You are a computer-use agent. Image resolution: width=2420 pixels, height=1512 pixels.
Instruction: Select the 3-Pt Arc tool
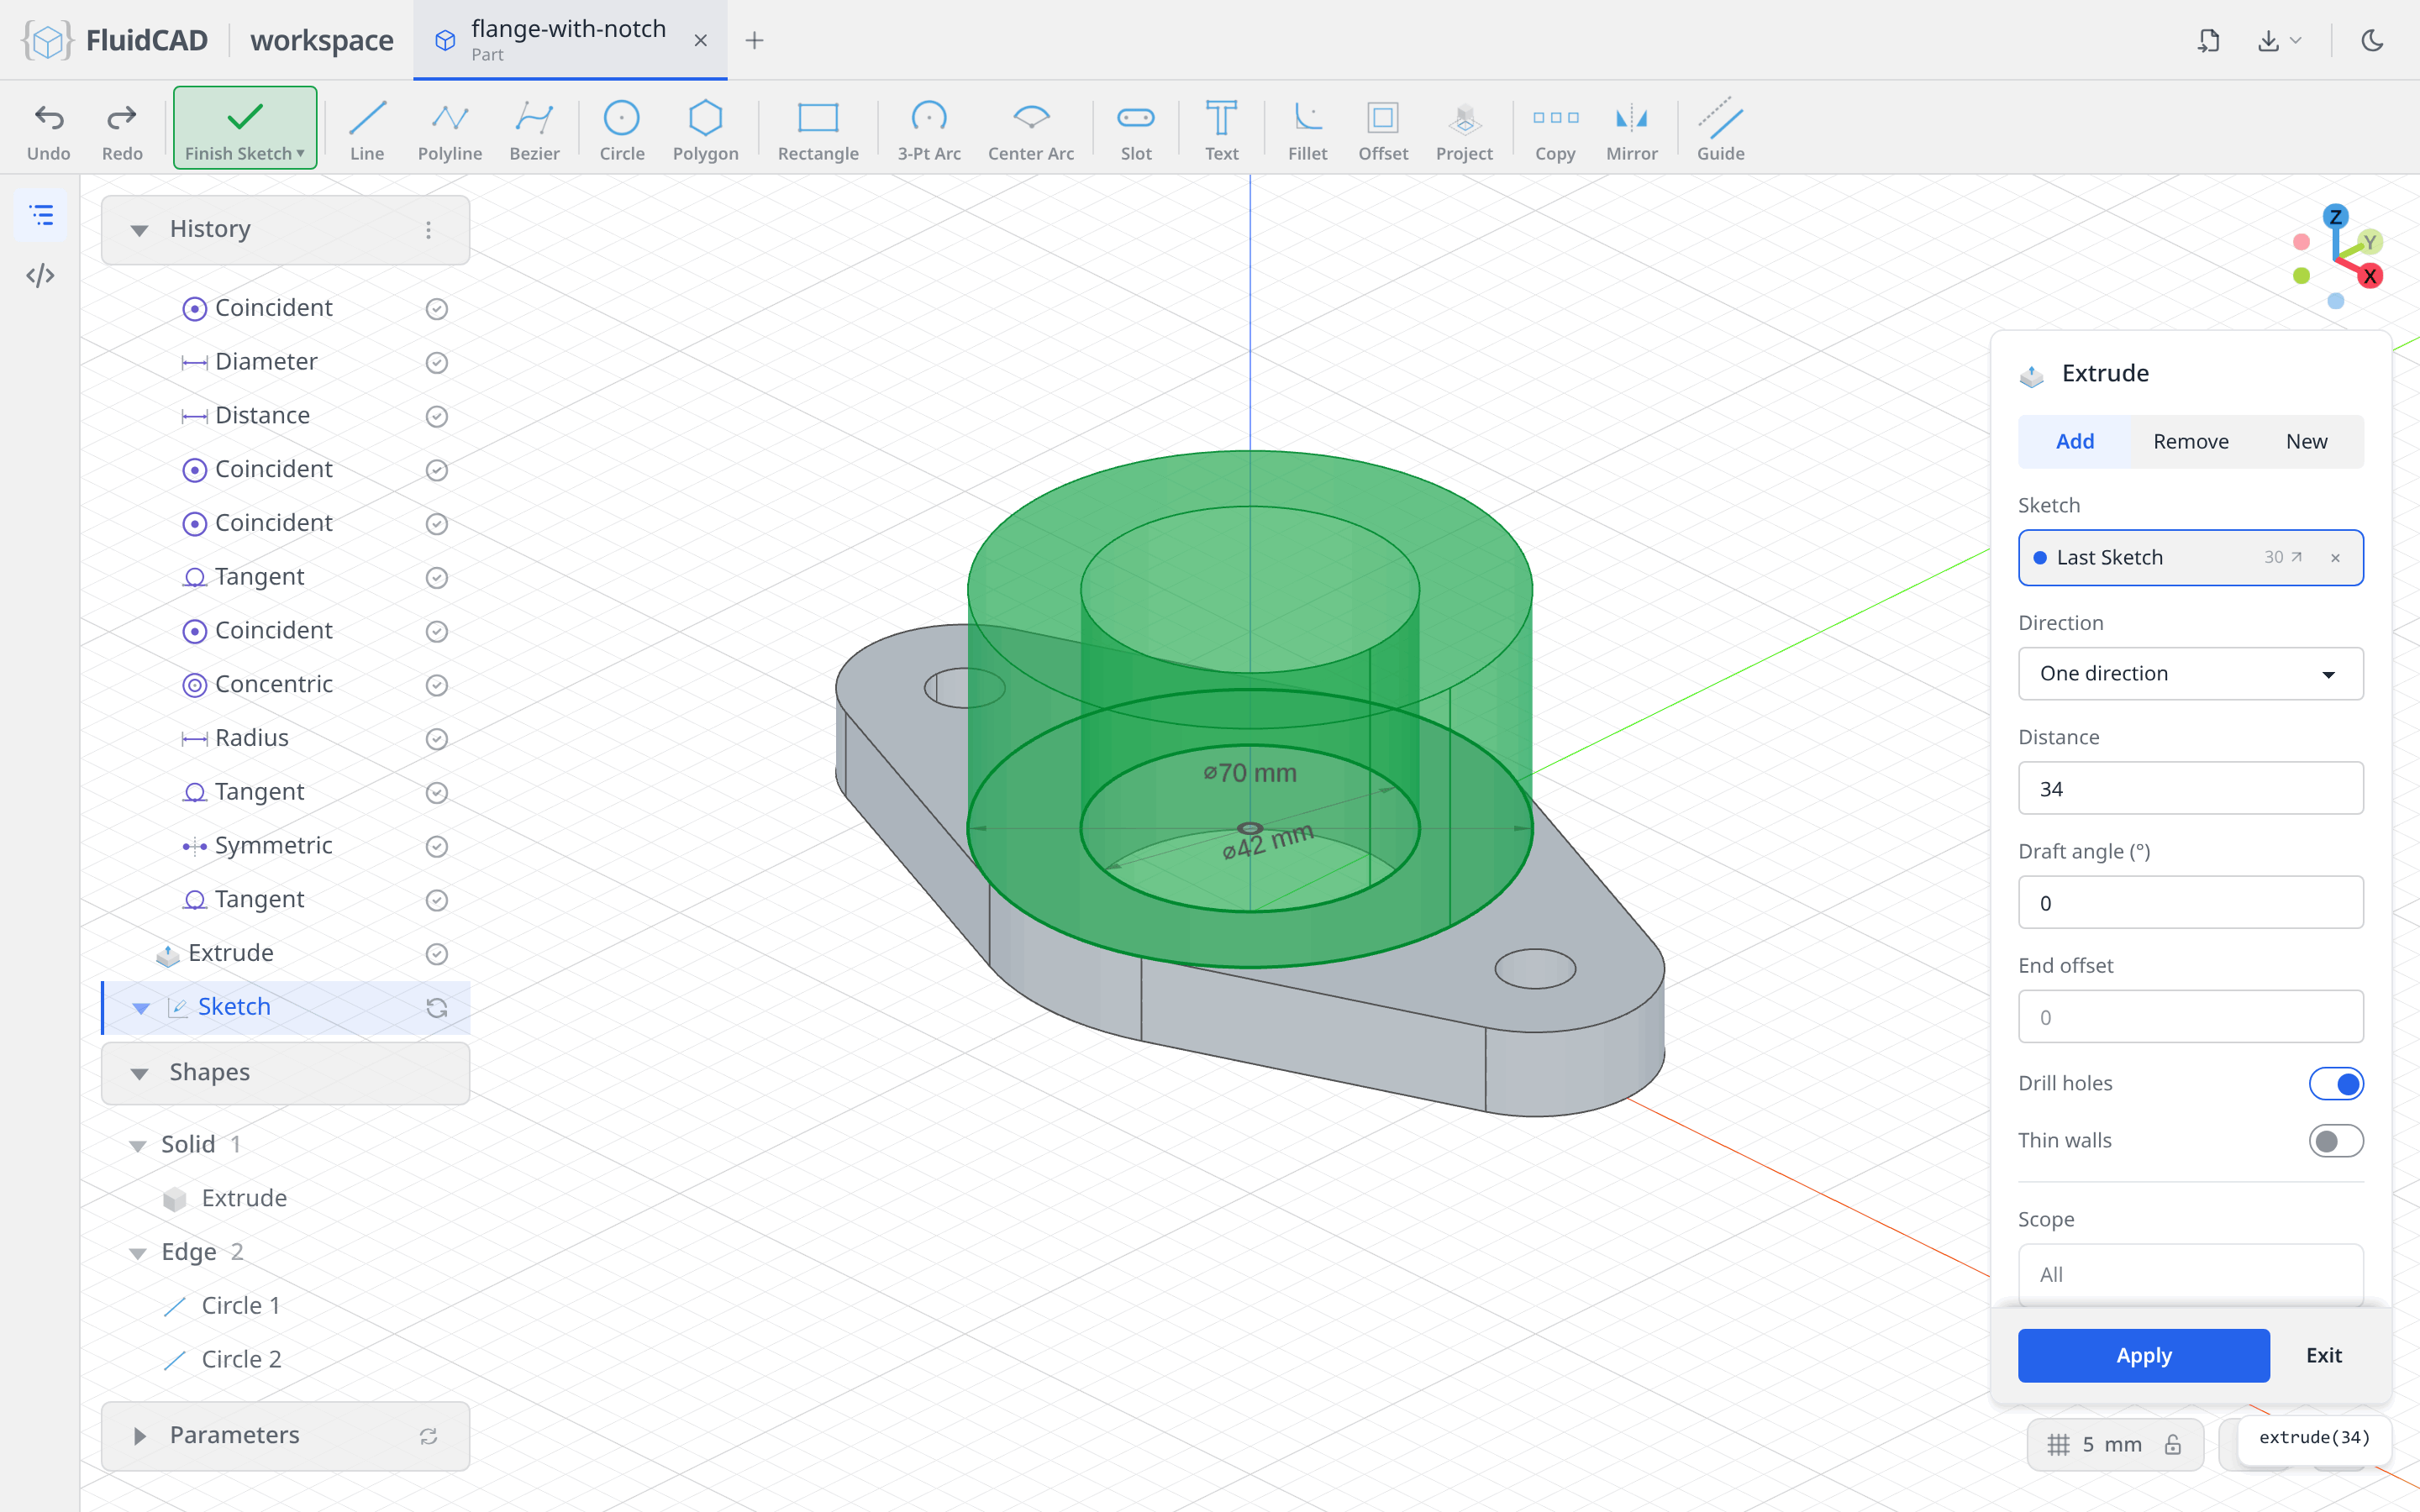click(929, 130)
